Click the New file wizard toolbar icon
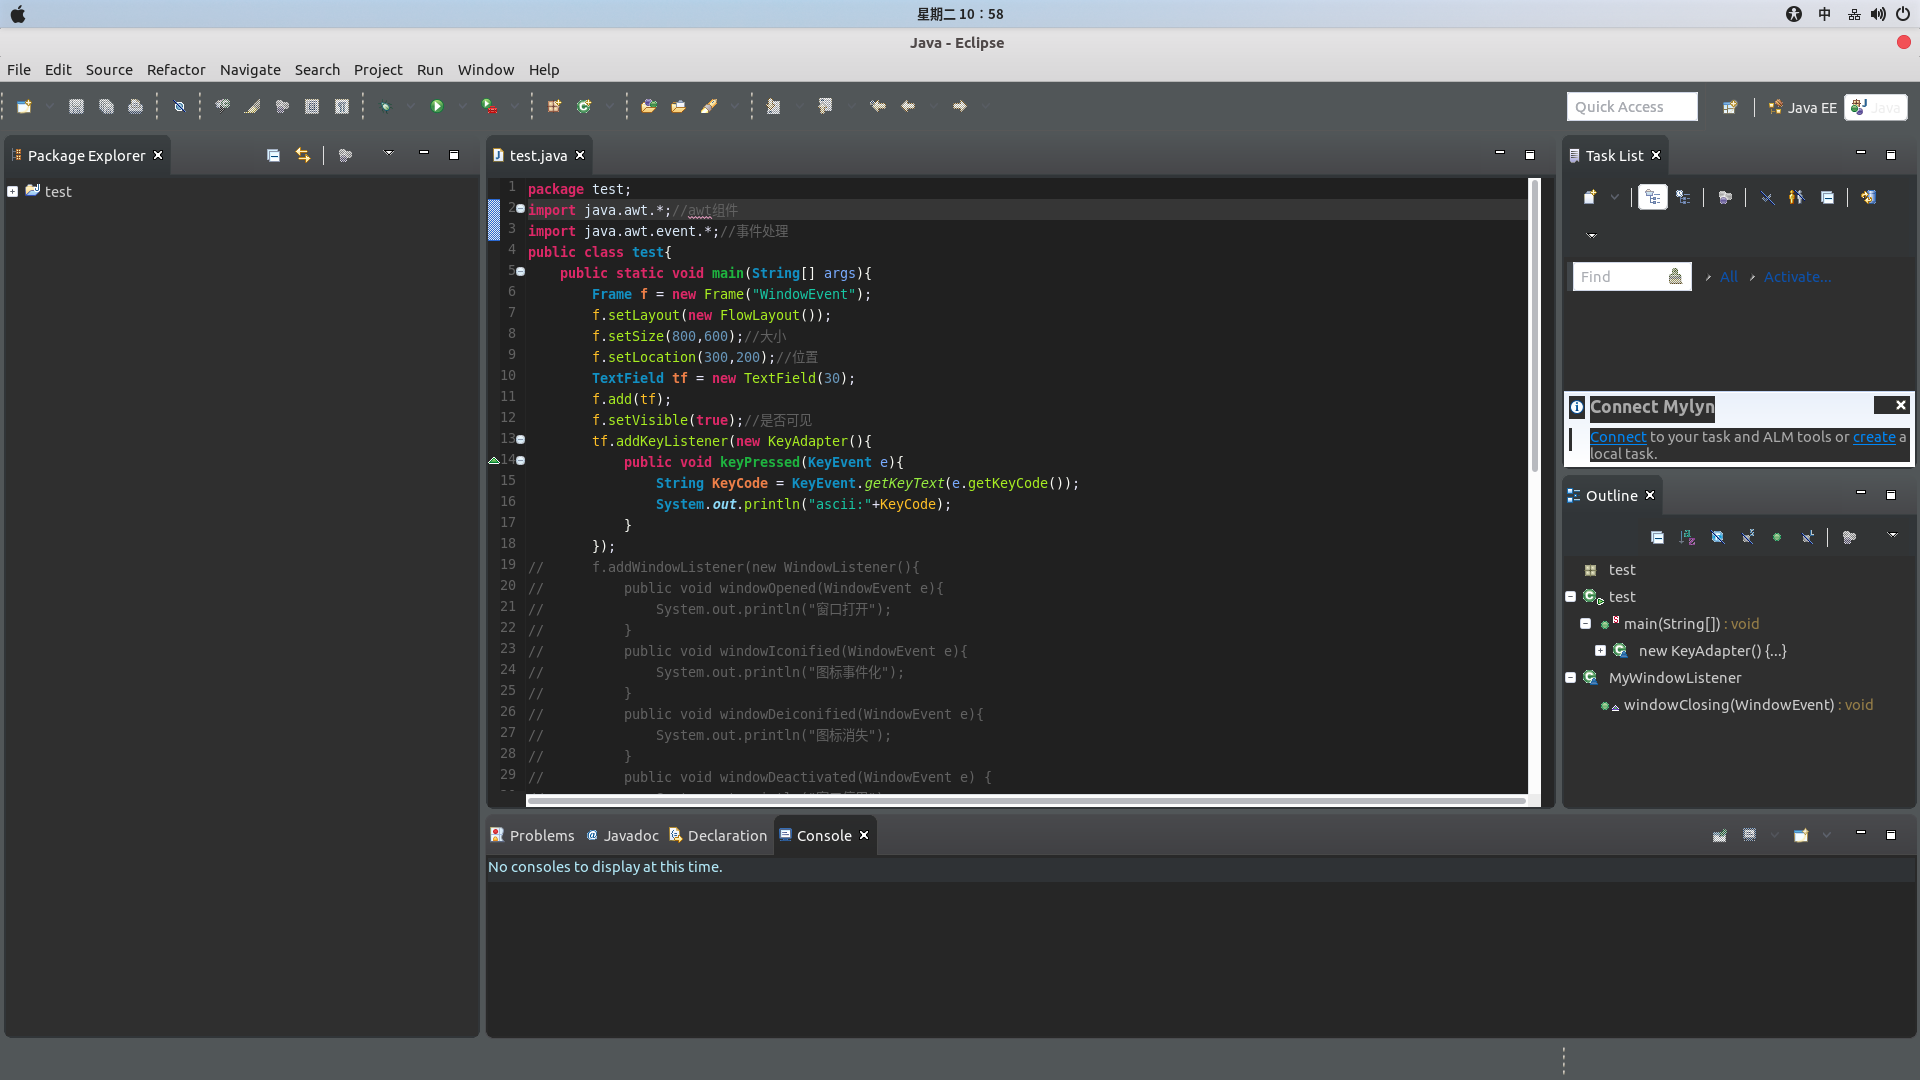 point(24,106)
